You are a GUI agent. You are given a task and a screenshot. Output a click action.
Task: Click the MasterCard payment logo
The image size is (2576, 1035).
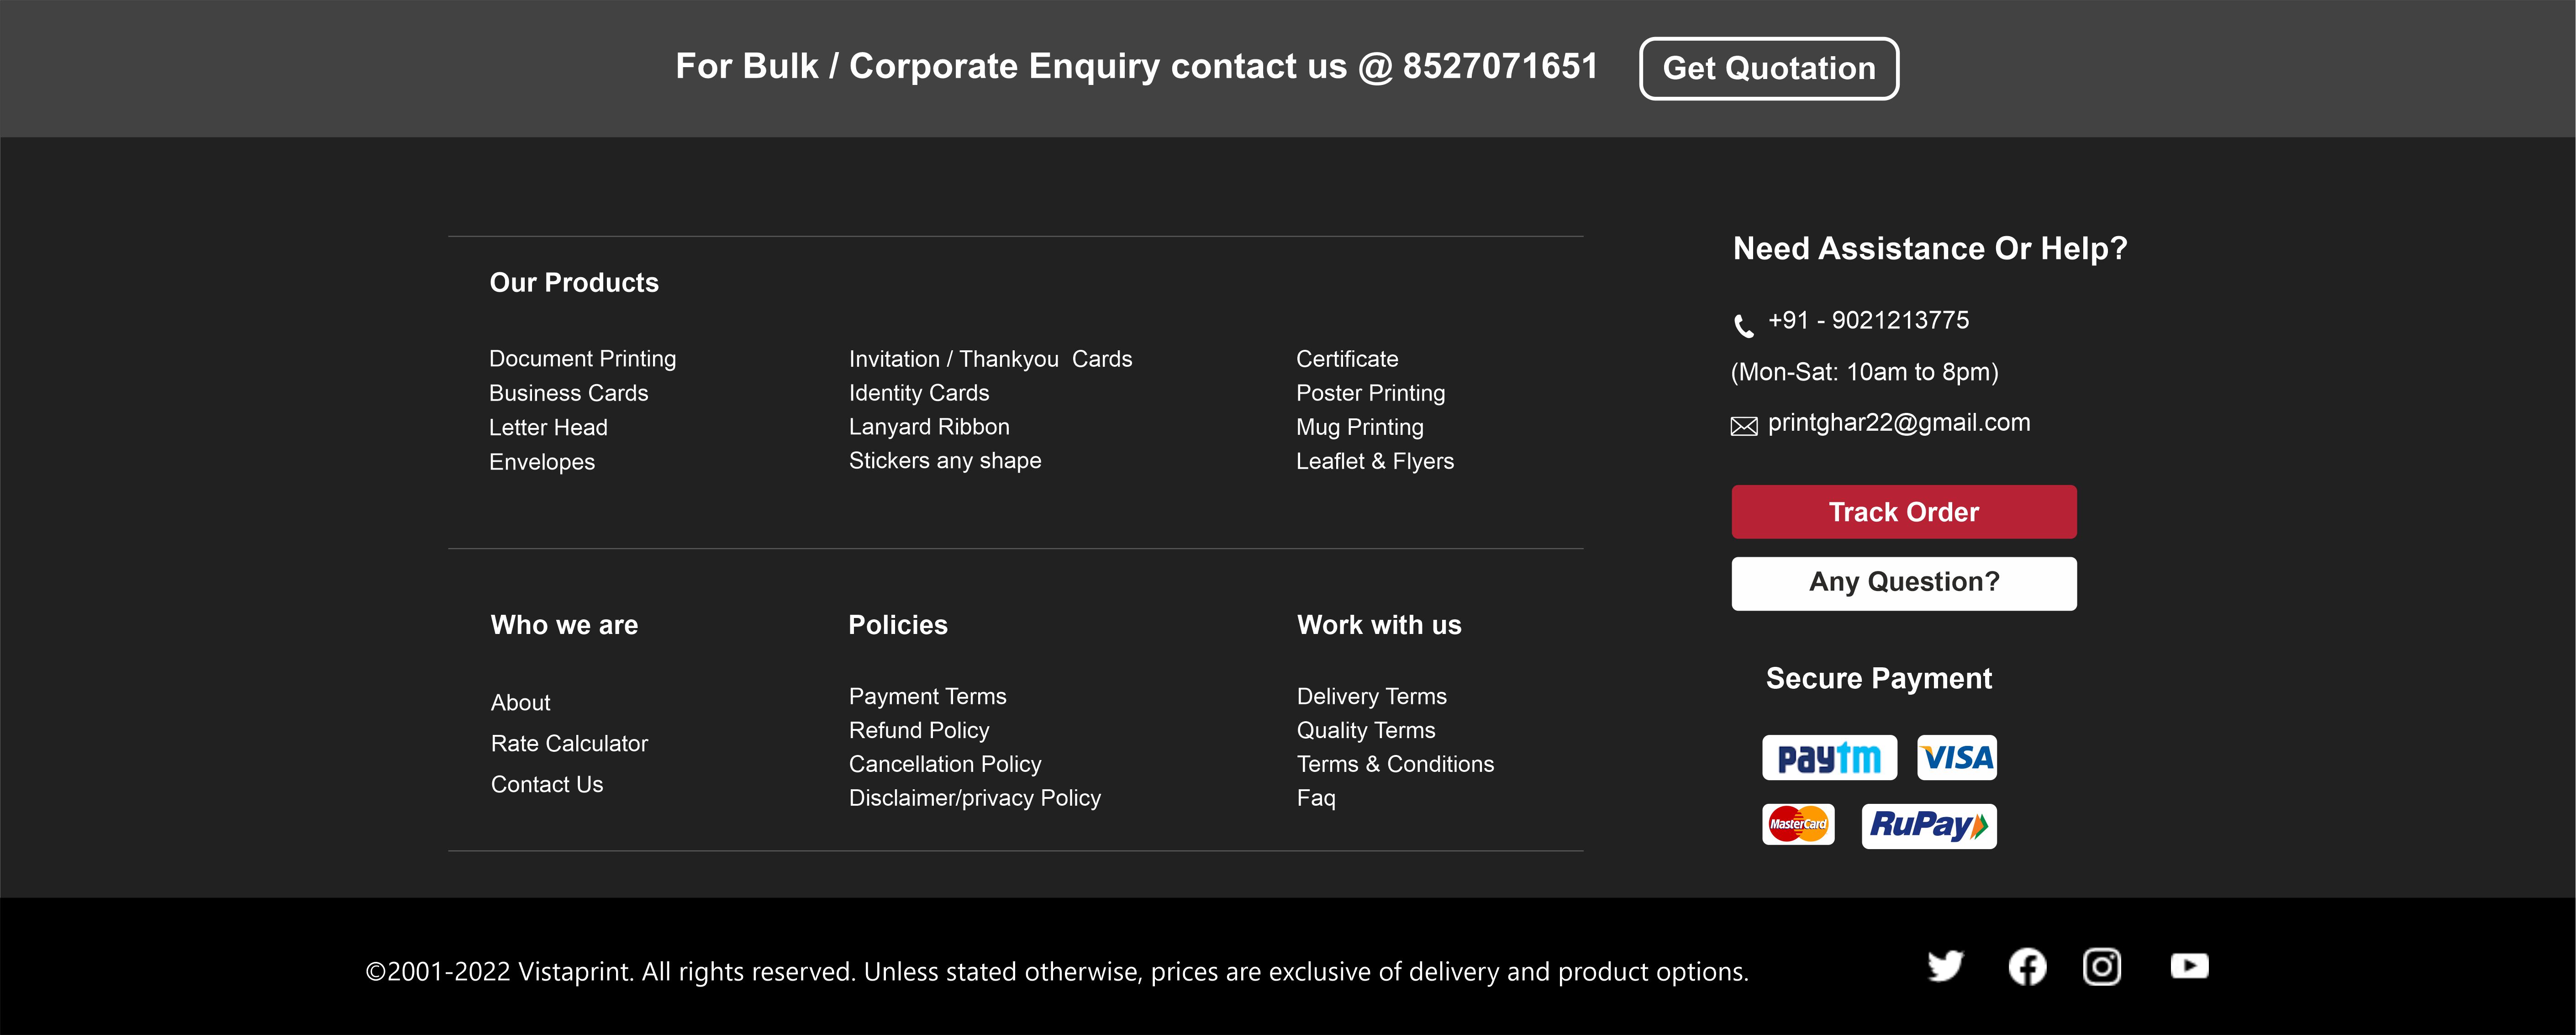tap(1798, 825)
